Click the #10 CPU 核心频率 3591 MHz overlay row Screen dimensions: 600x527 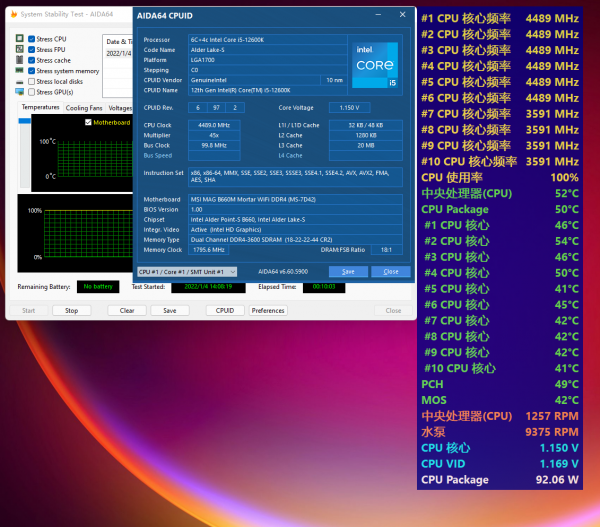pos(500,162)
